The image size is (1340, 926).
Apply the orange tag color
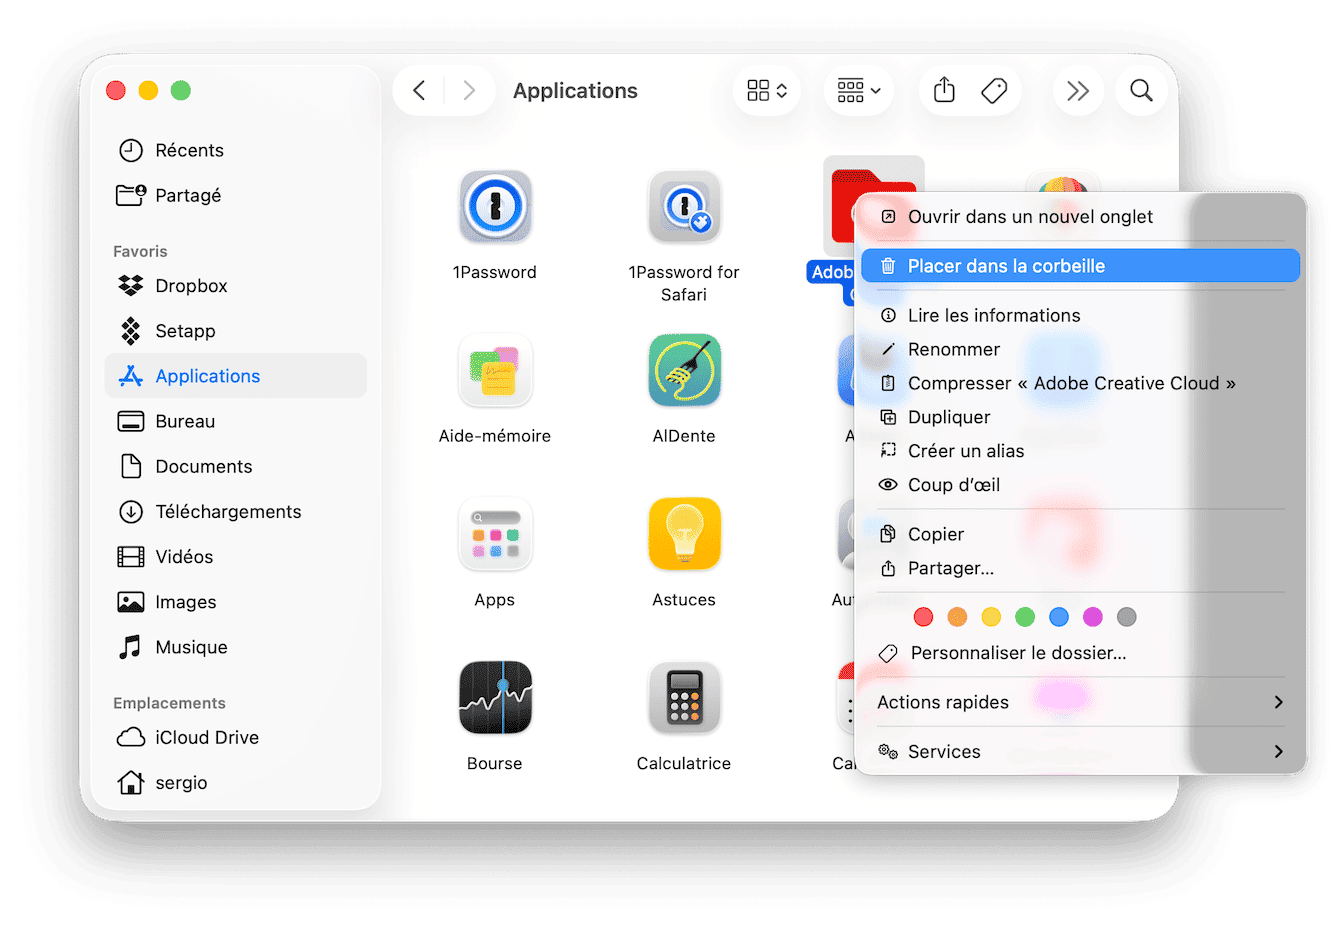pyautogui.click(x=957, y=617)
